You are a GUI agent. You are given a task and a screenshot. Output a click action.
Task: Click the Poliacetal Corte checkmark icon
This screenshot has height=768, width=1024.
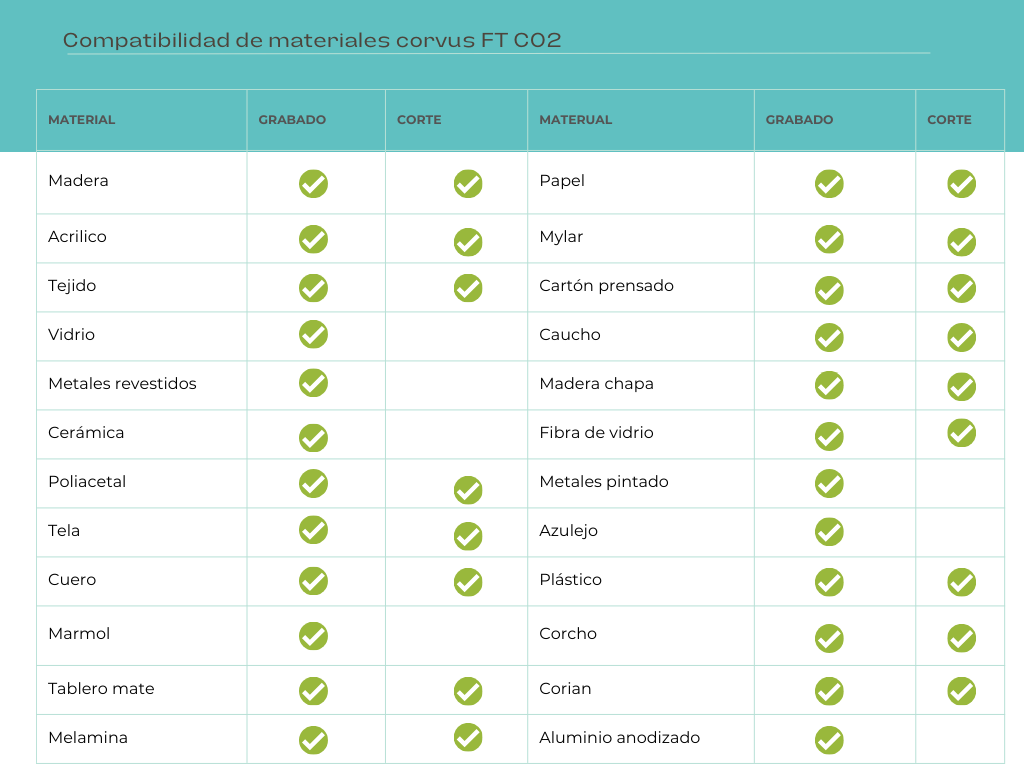468,490
